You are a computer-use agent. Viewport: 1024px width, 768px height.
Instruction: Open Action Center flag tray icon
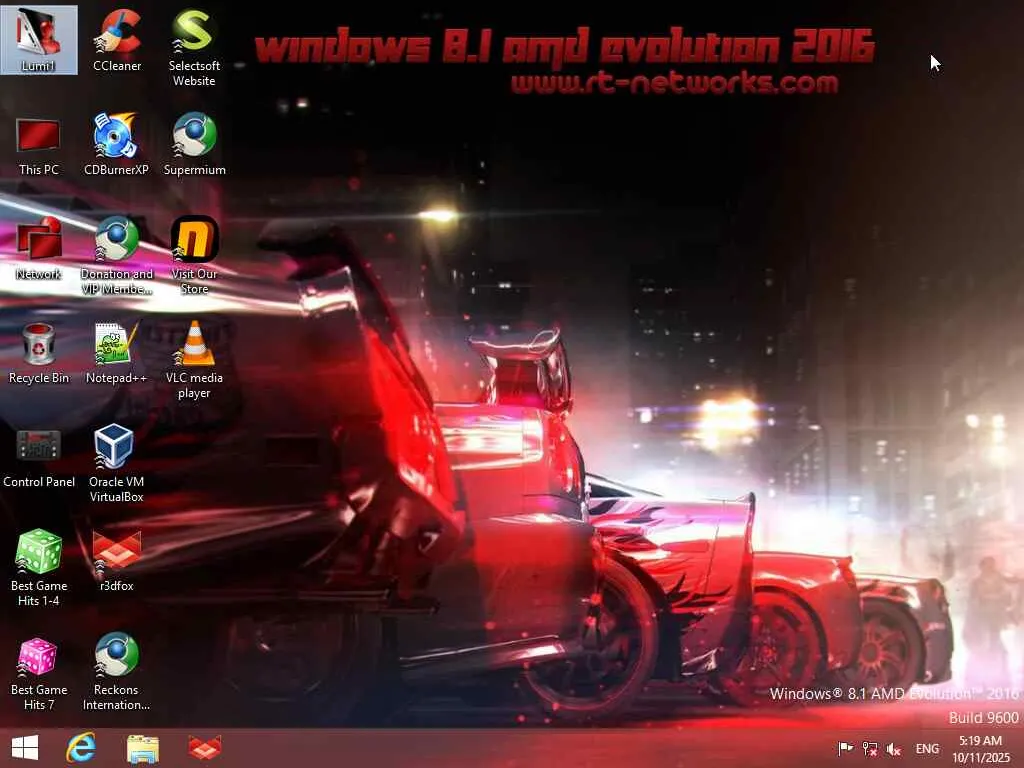(x=845, y=748)
